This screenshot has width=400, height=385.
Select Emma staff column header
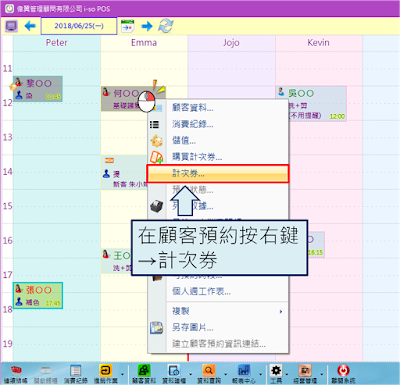point(144,43)
